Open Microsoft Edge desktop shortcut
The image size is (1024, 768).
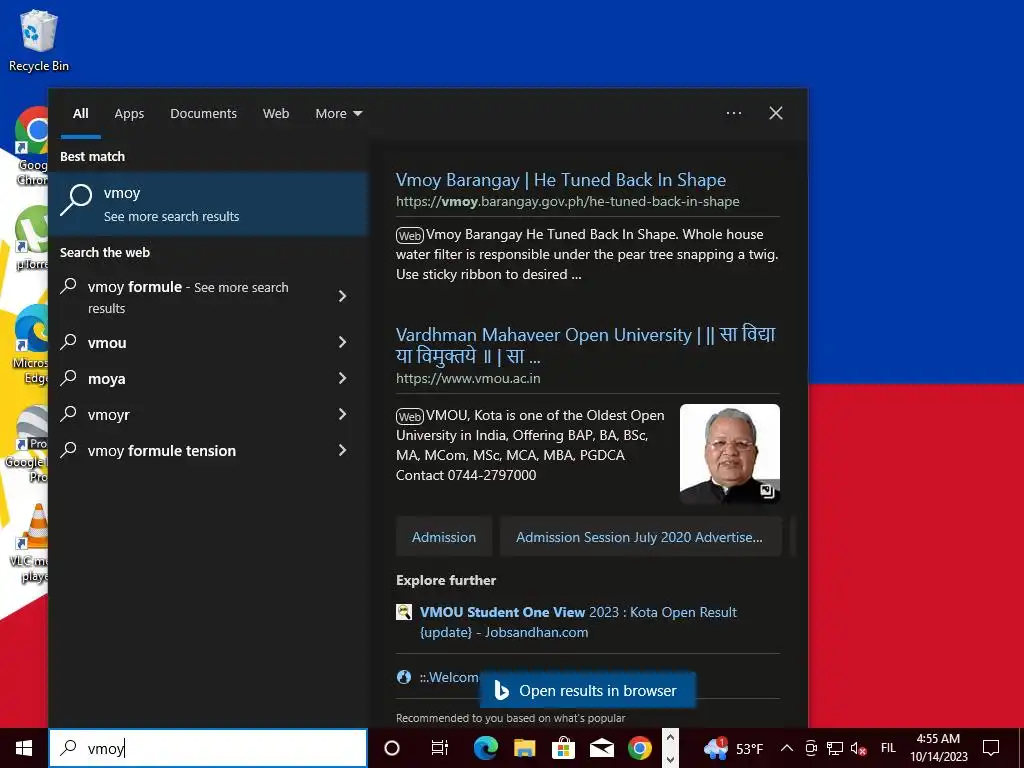click(x=30, y=345)
